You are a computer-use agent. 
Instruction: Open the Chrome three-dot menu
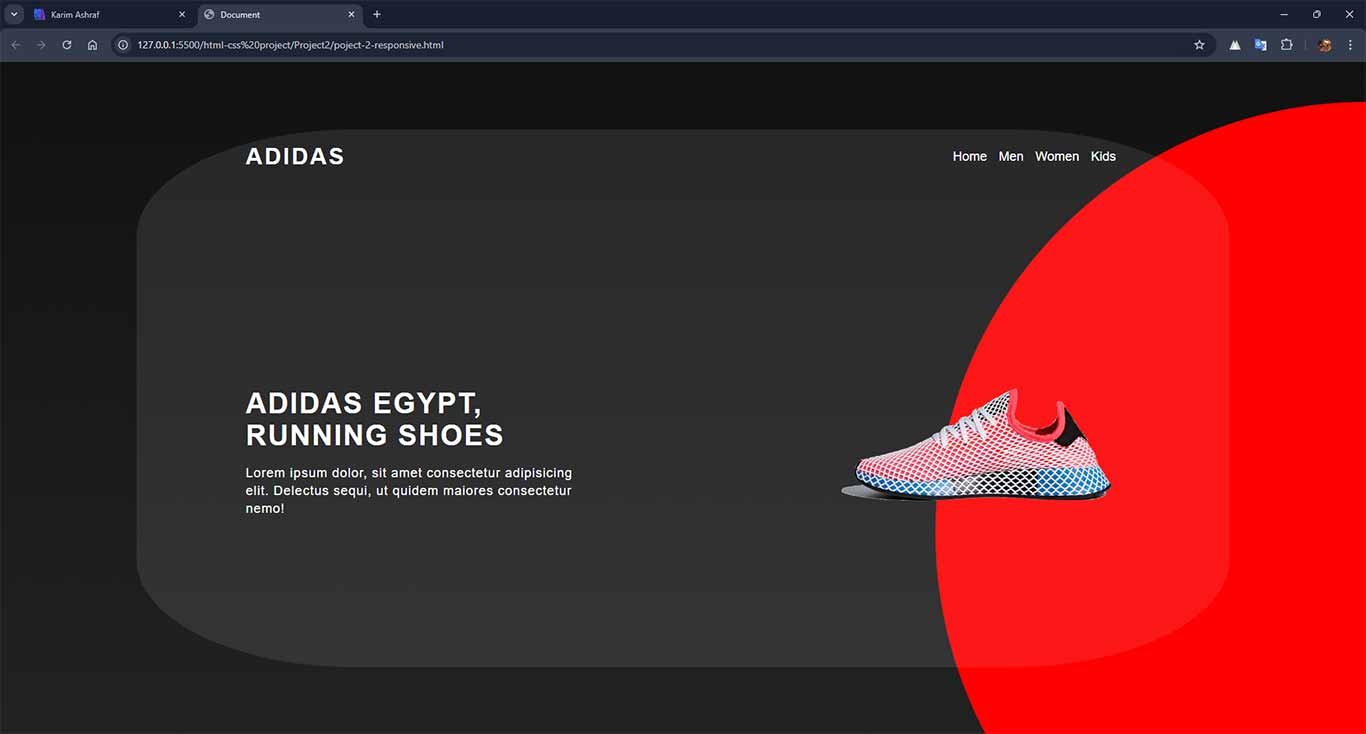click(x=1350, y=45)
